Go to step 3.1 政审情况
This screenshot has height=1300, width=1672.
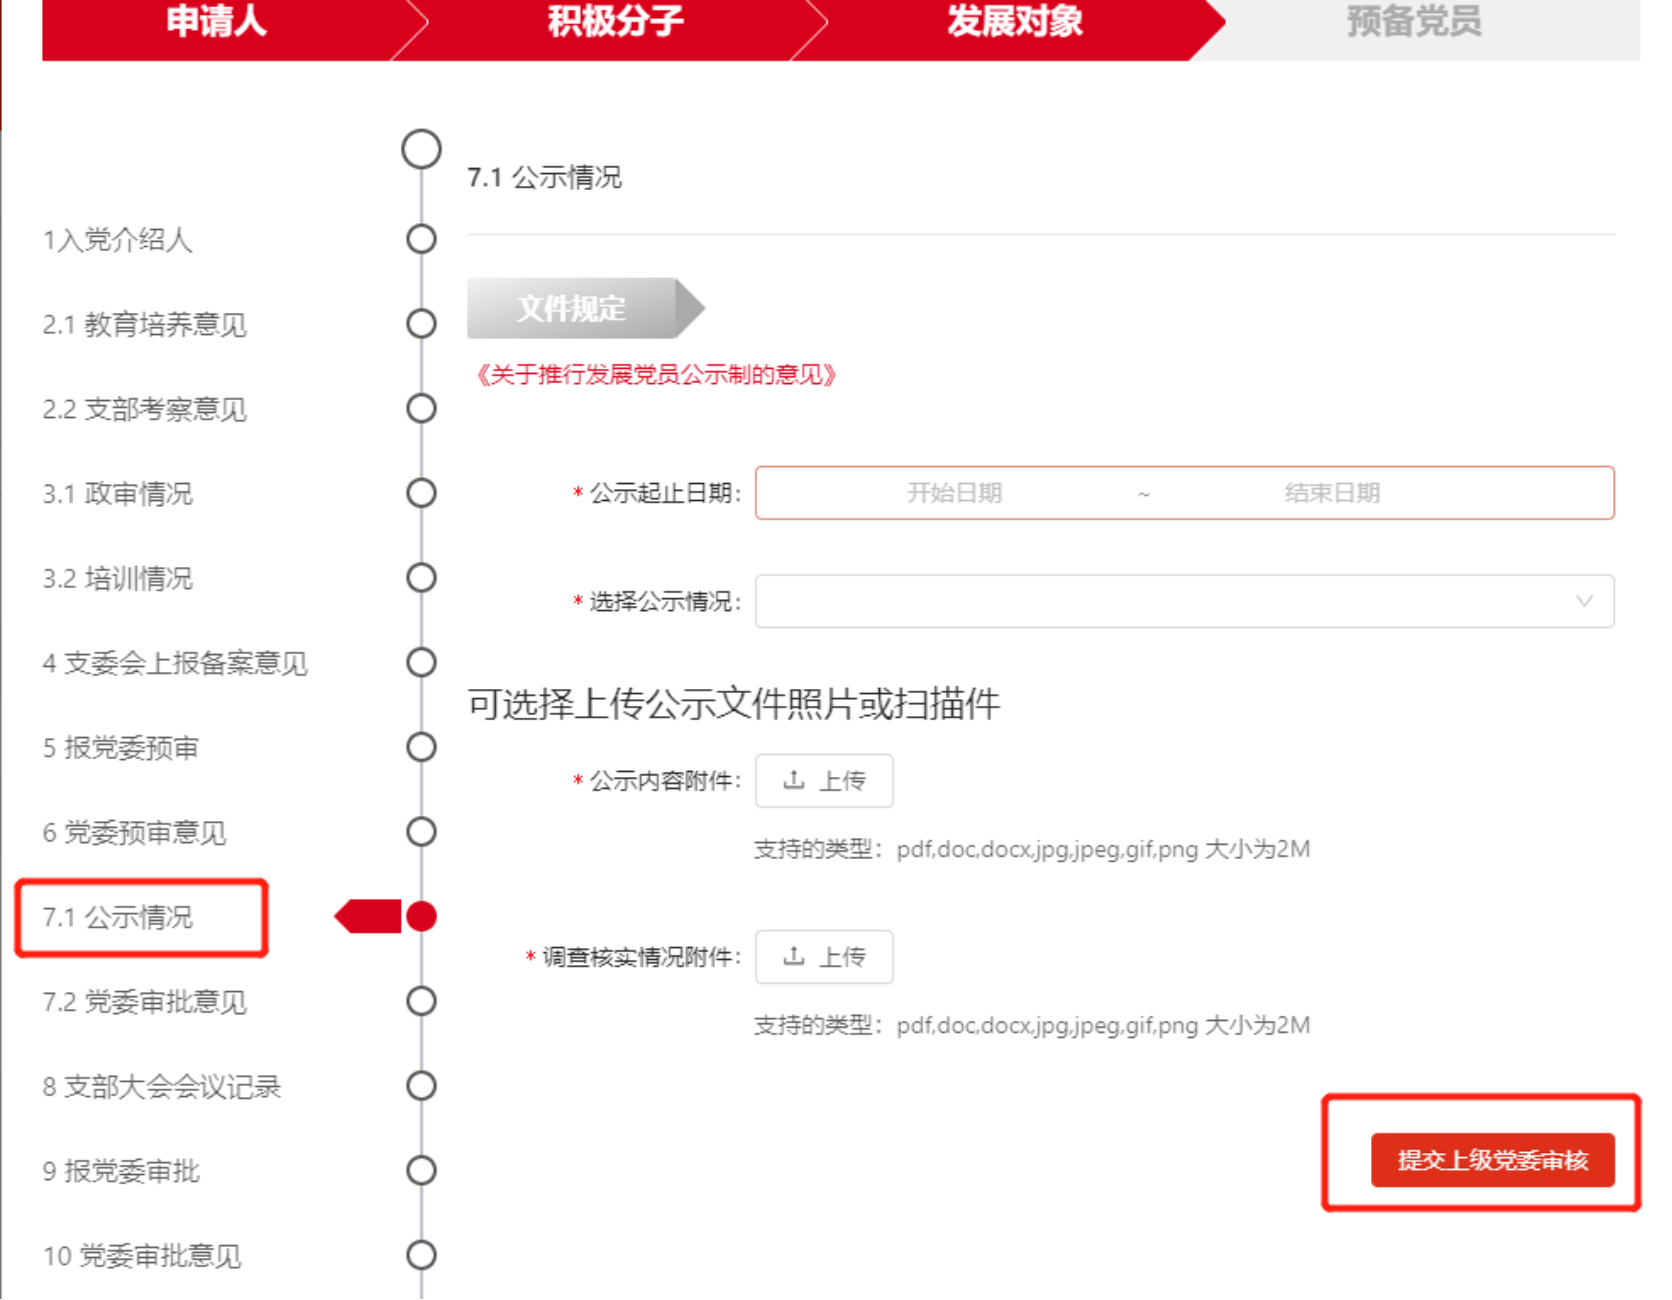117,494
